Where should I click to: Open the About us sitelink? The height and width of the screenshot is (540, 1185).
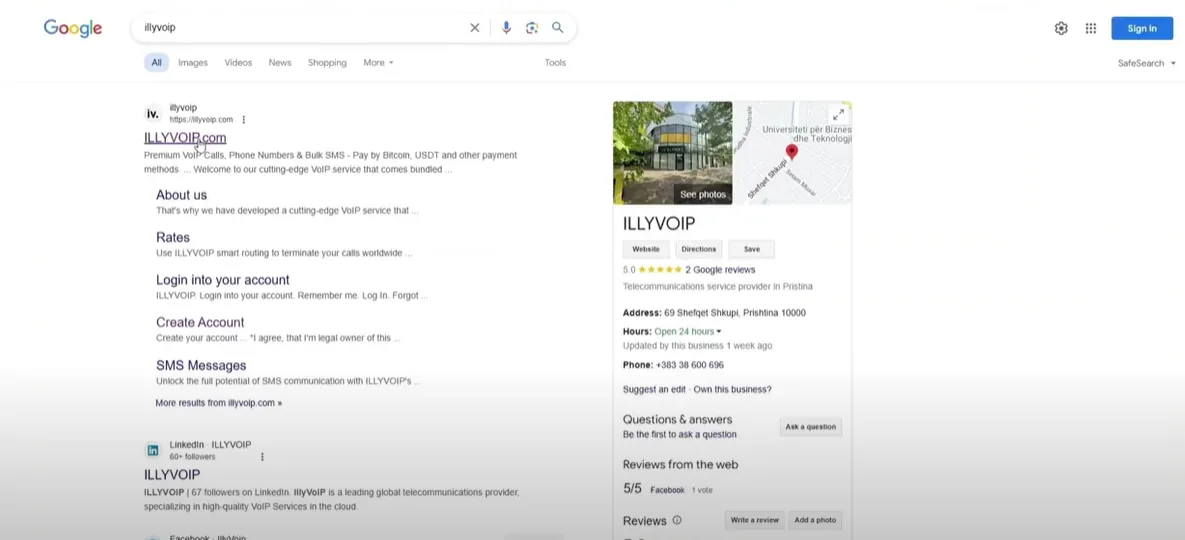pyautogui.click(x=181, y=195)
